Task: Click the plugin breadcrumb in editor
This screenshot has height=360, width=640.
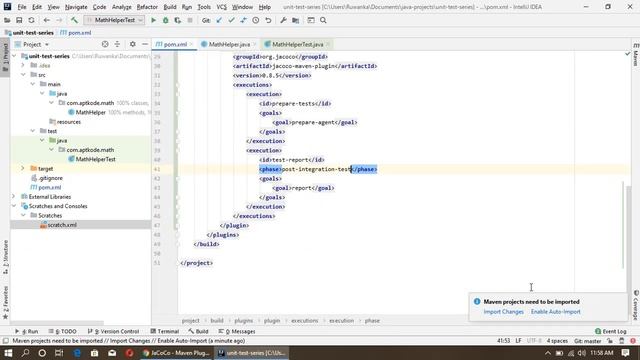Action: tap(272, 320)
